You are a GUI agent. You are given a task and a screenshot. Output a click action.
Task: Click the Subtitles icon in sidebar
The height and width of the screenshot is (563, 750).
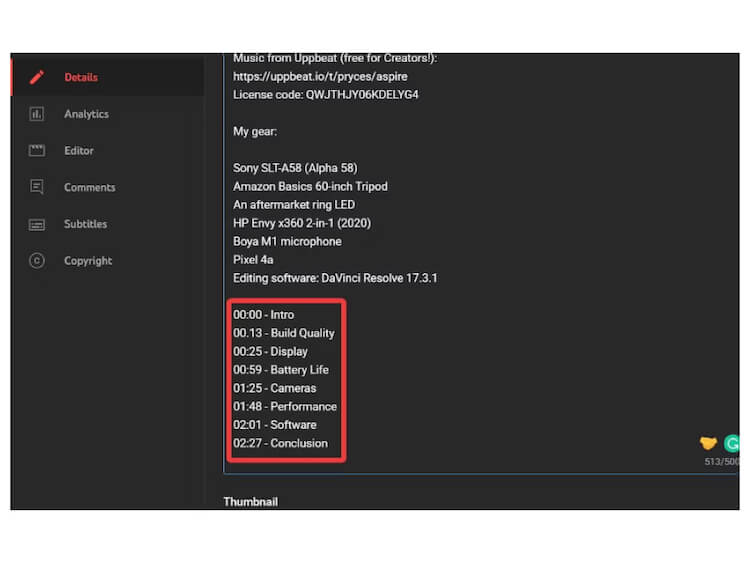[37, 224]
